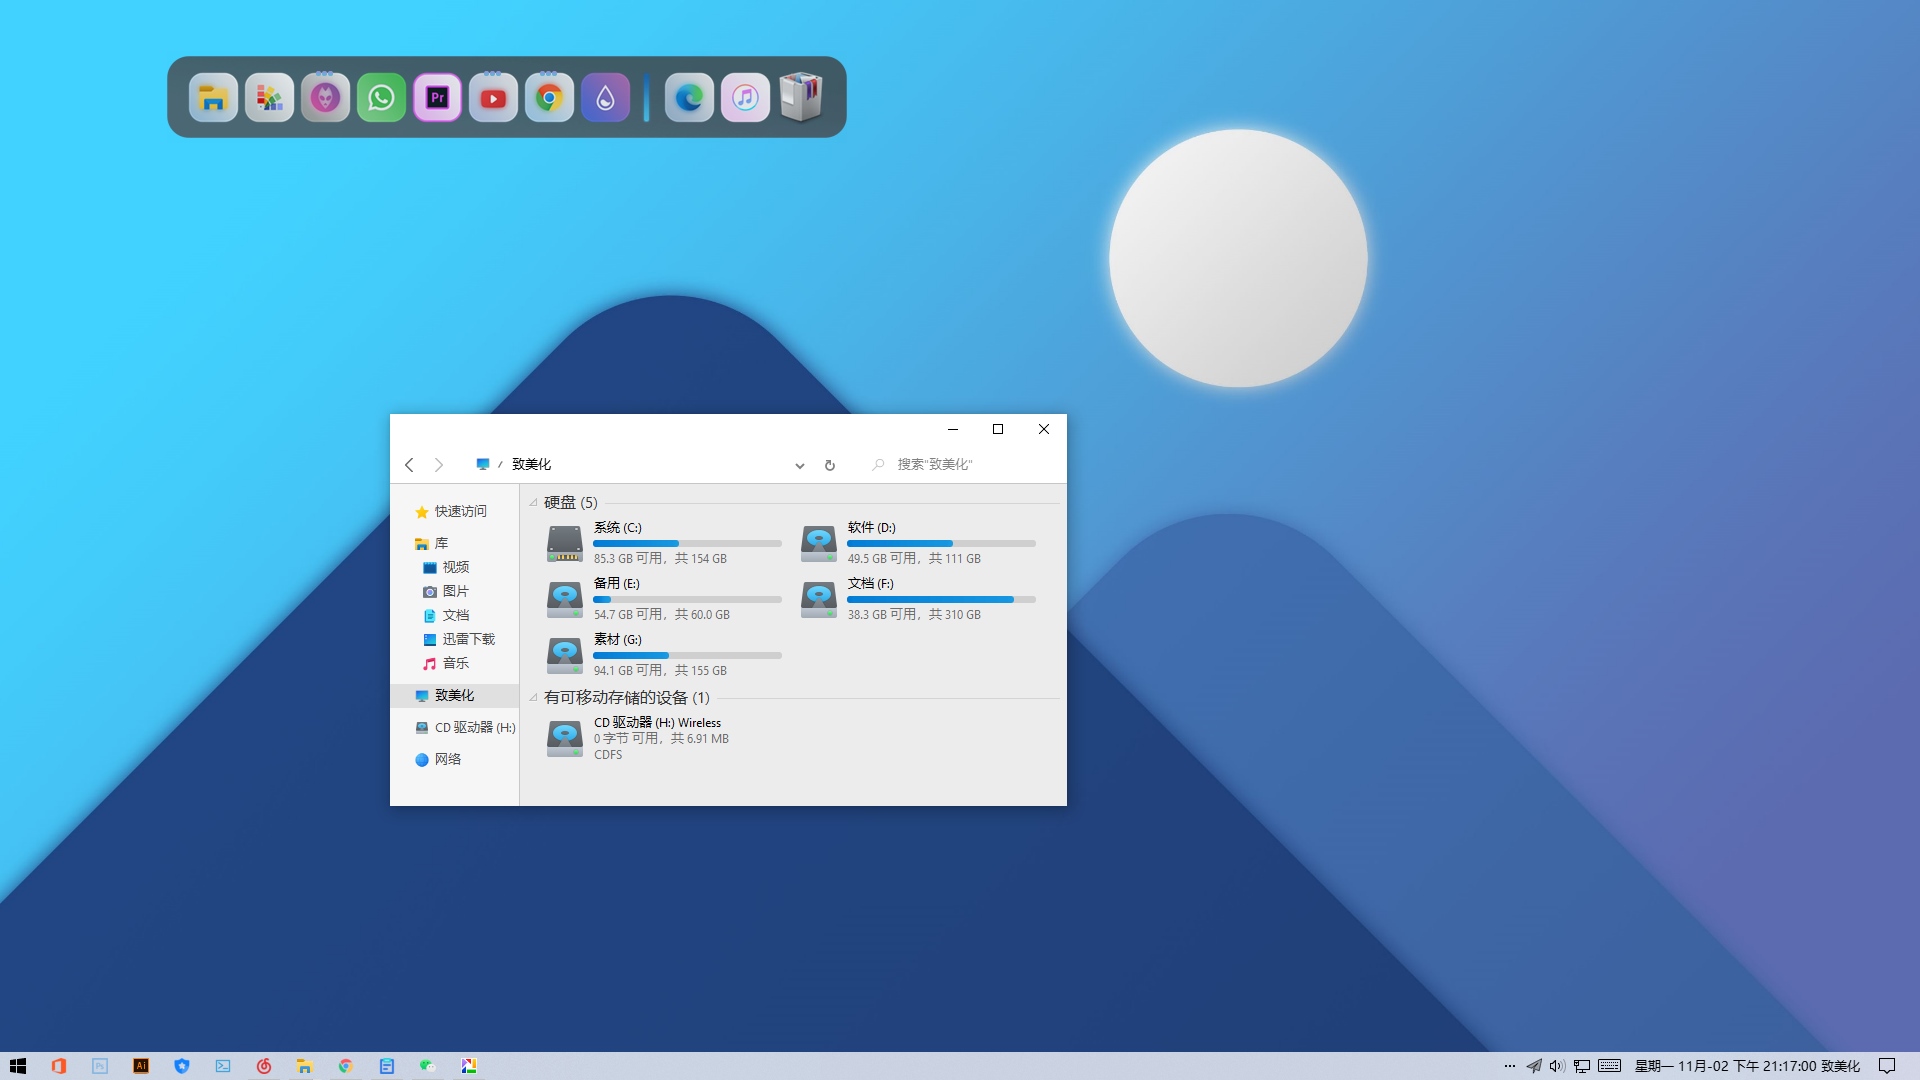The image size is (1920, 1080).
Task: Click text 0 字节 可用, 共 6.91 MB
Action: (x=661, y=739)
